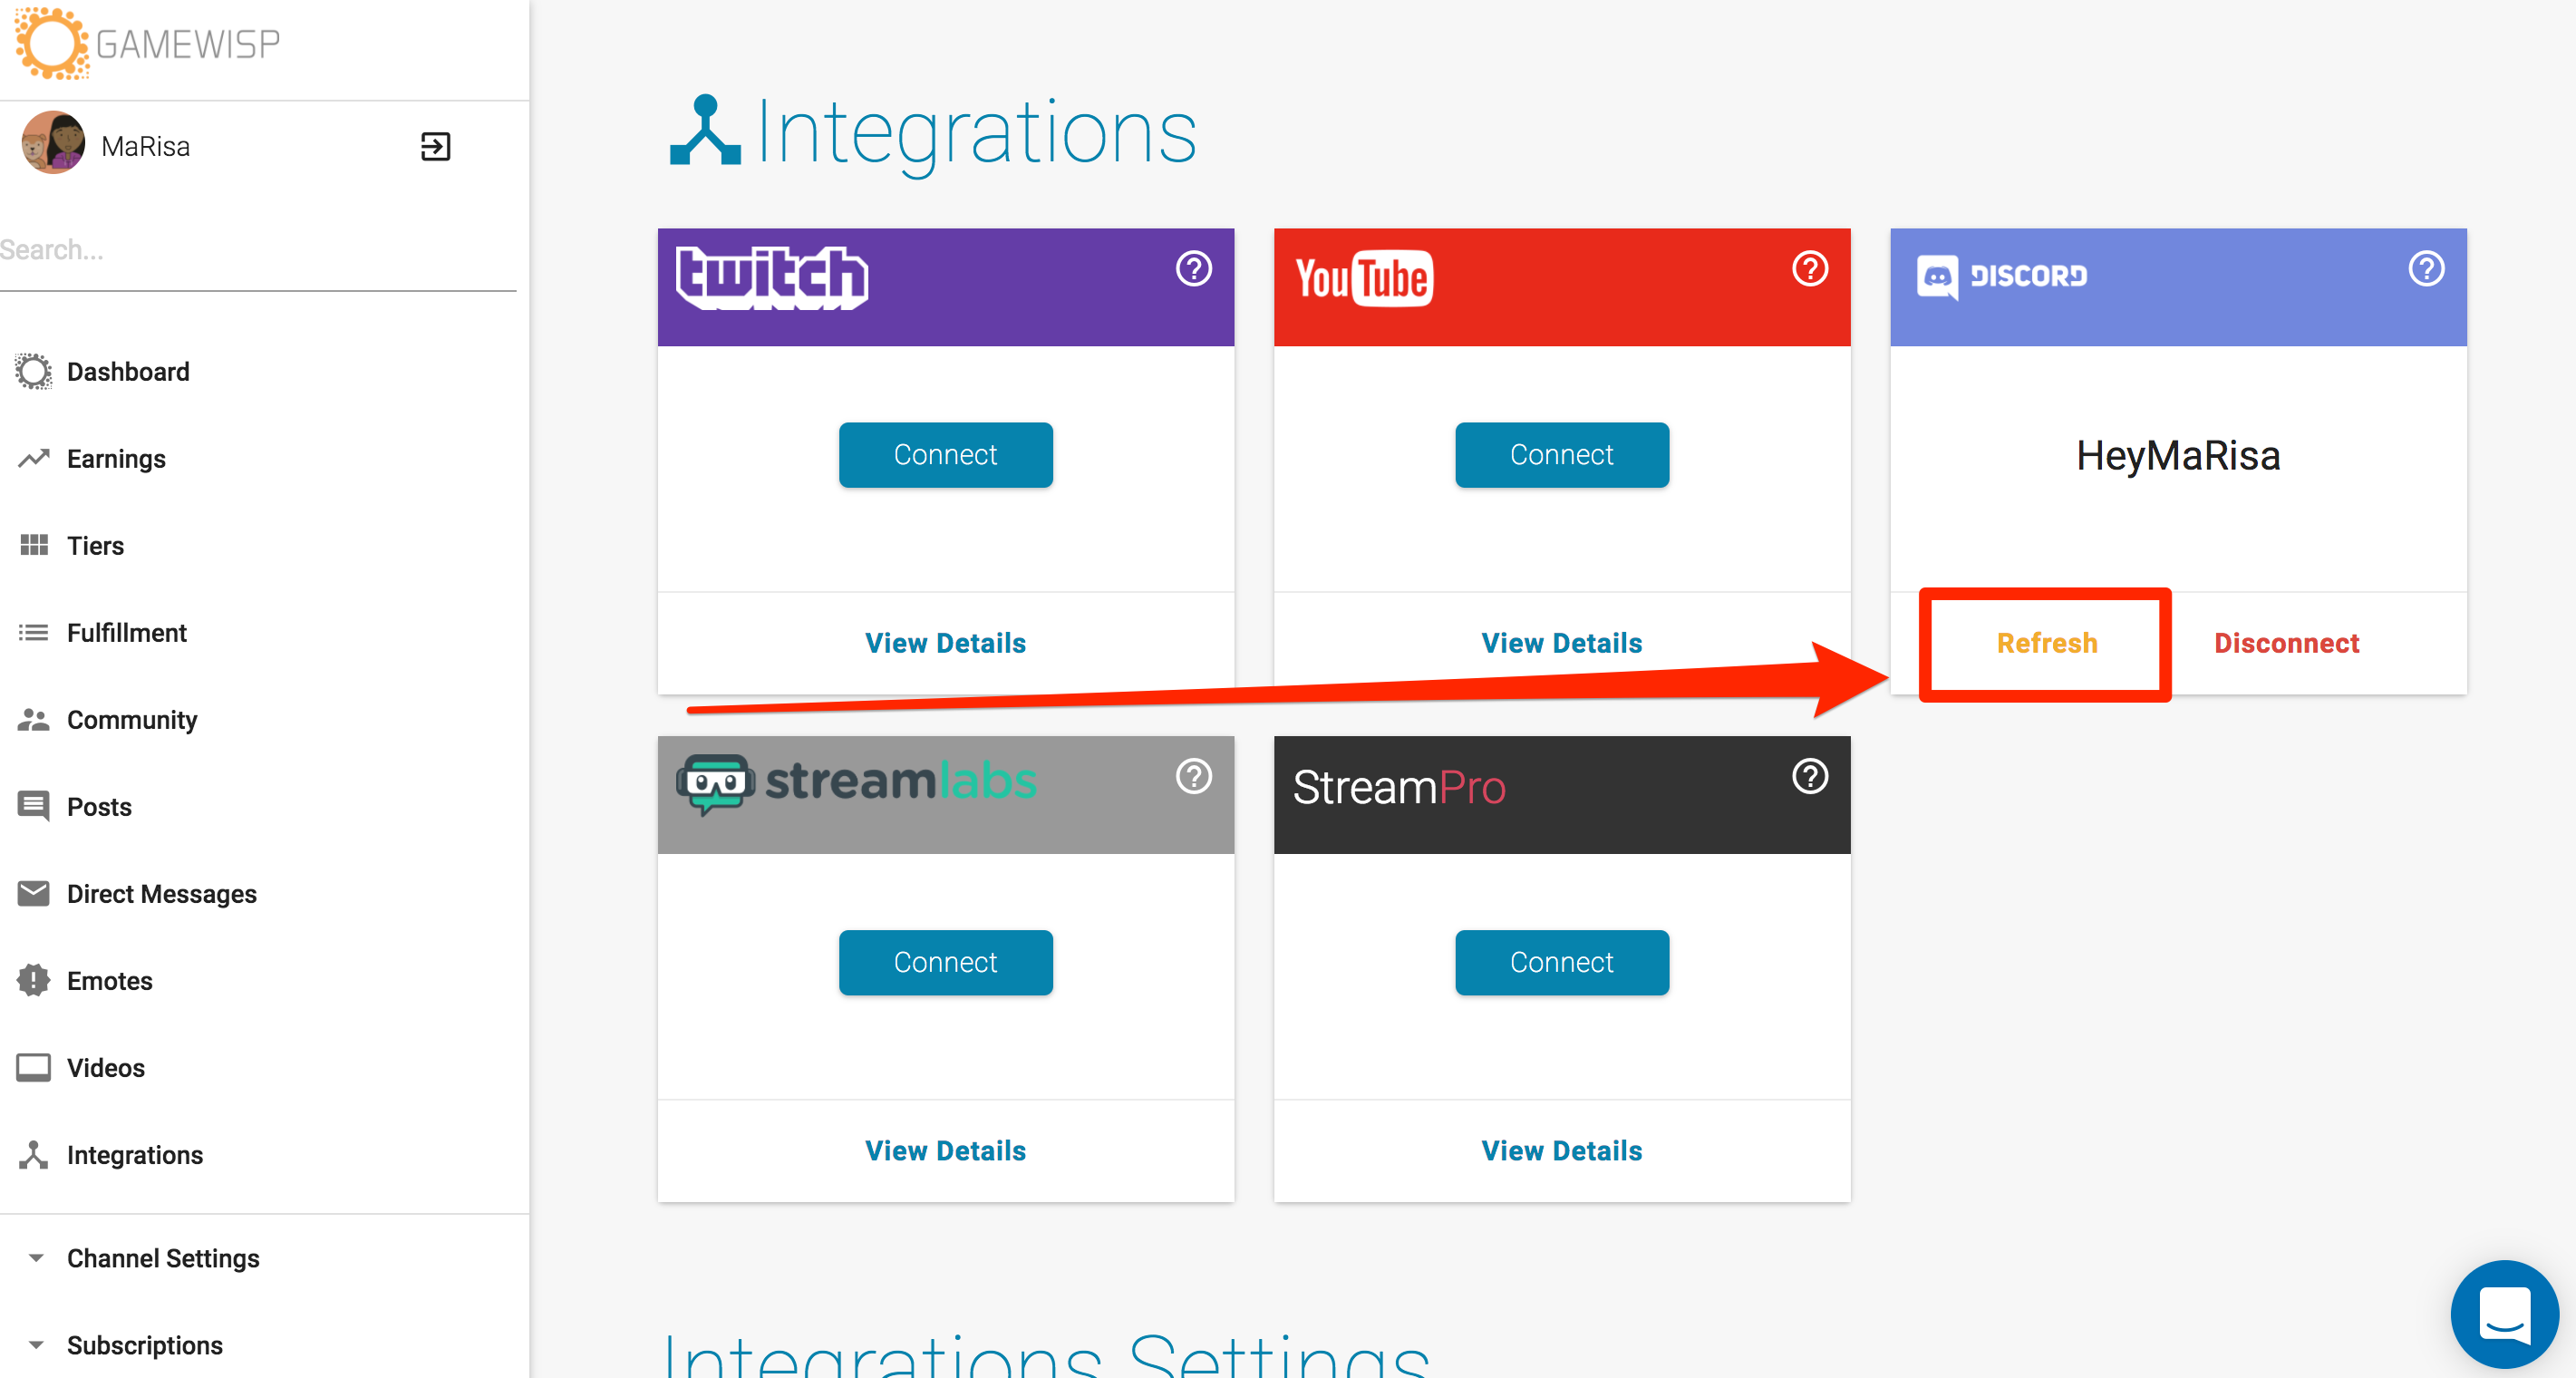Click the StreamPro card help icon

click(x=1809, y=776)
